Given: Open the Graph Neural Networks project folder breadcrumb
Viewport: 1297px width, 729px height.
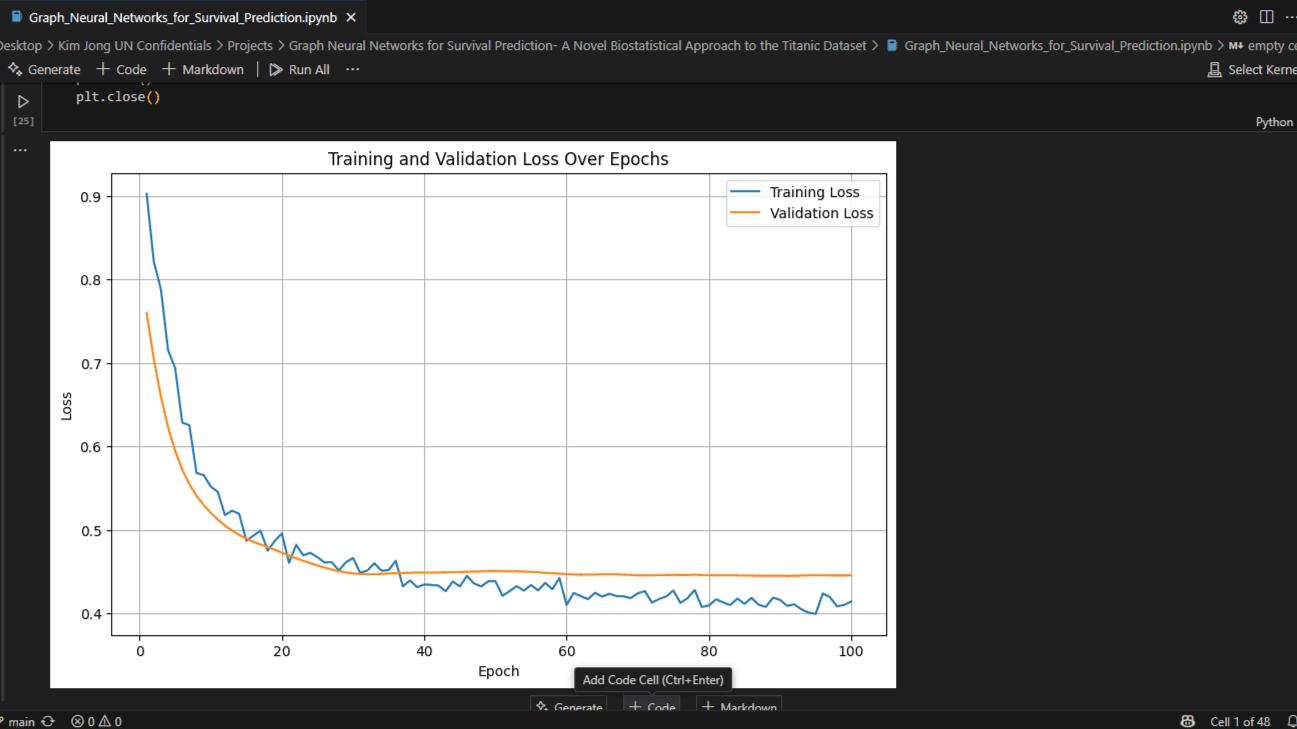Looking at the screenshot, I should click(578, 45).
